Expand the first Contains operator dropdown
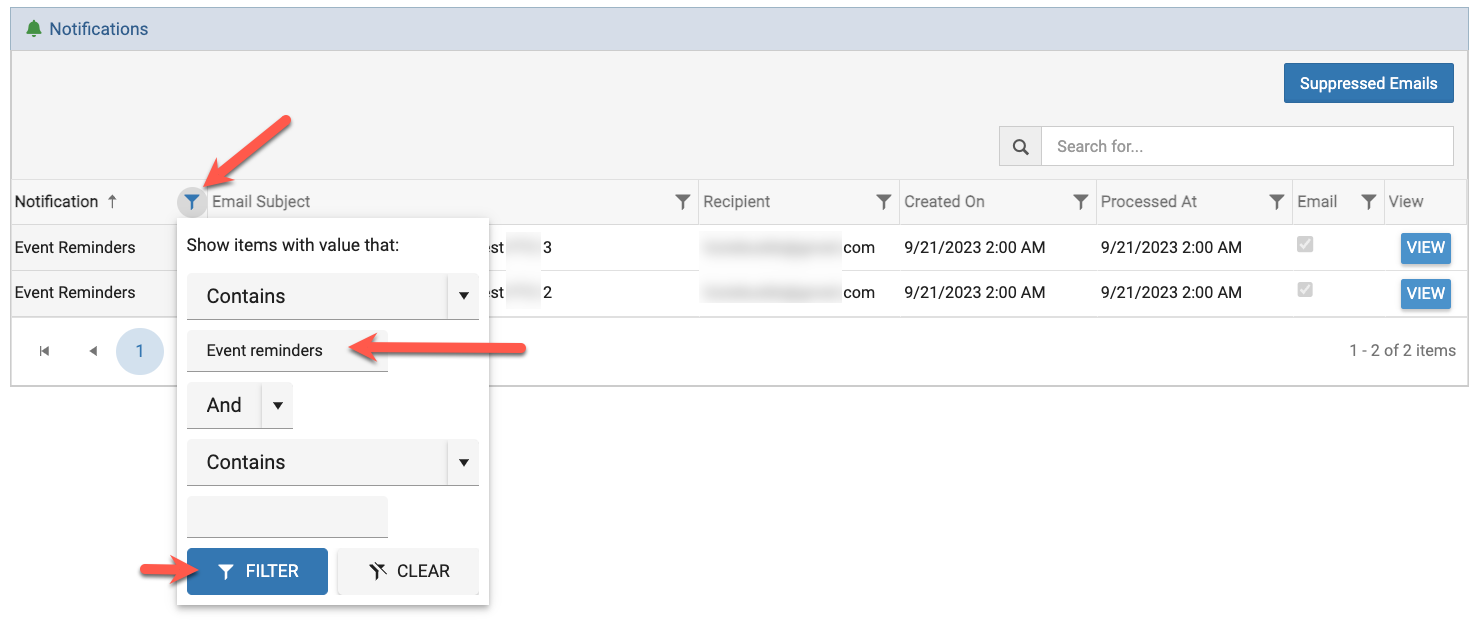The height and width of the screenshot is (620, 1474). pyautogui.click(x=463, y=296)
